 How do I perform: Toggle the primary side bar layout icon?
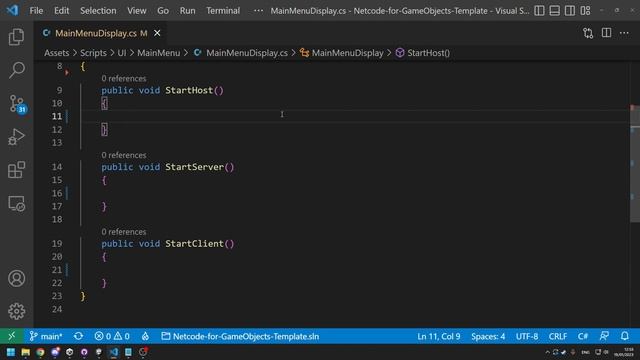(539, 11)
